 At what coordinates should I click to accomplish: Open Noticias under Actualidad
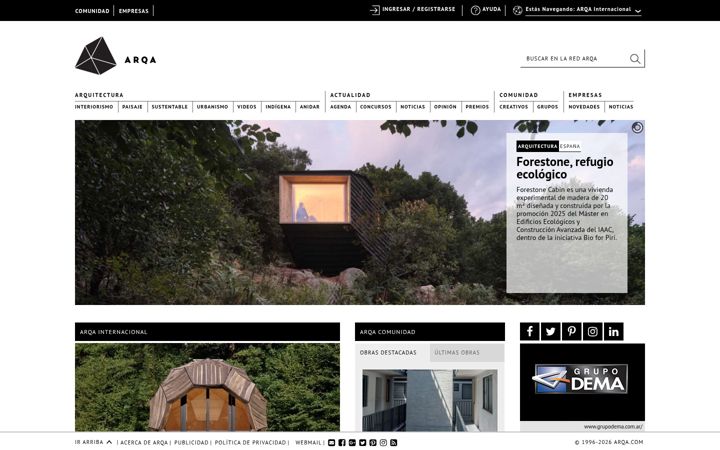412,107
